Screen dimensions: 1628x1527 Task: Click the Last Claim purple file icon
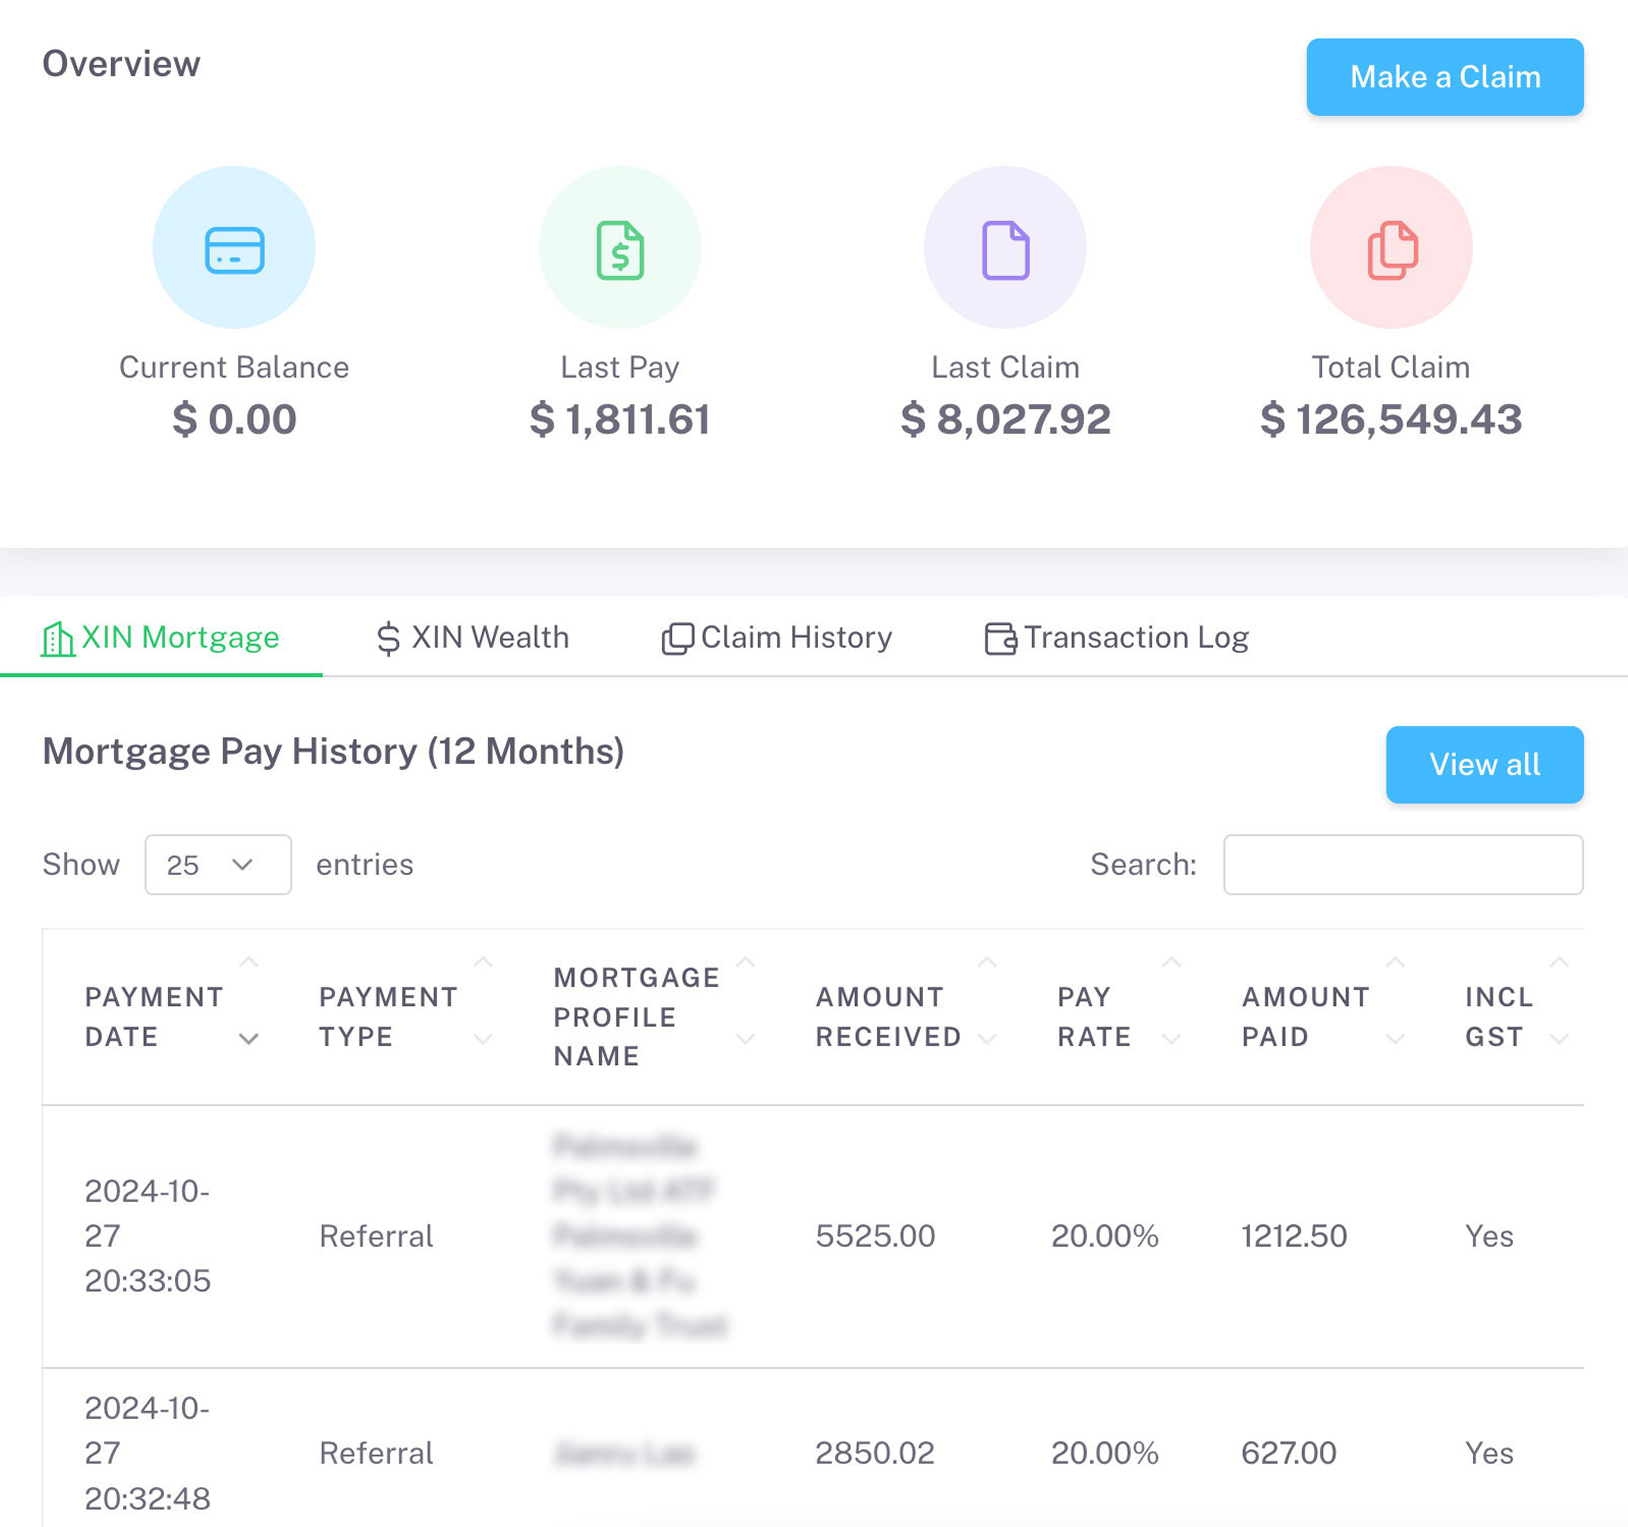click(x=1005, y=249)
